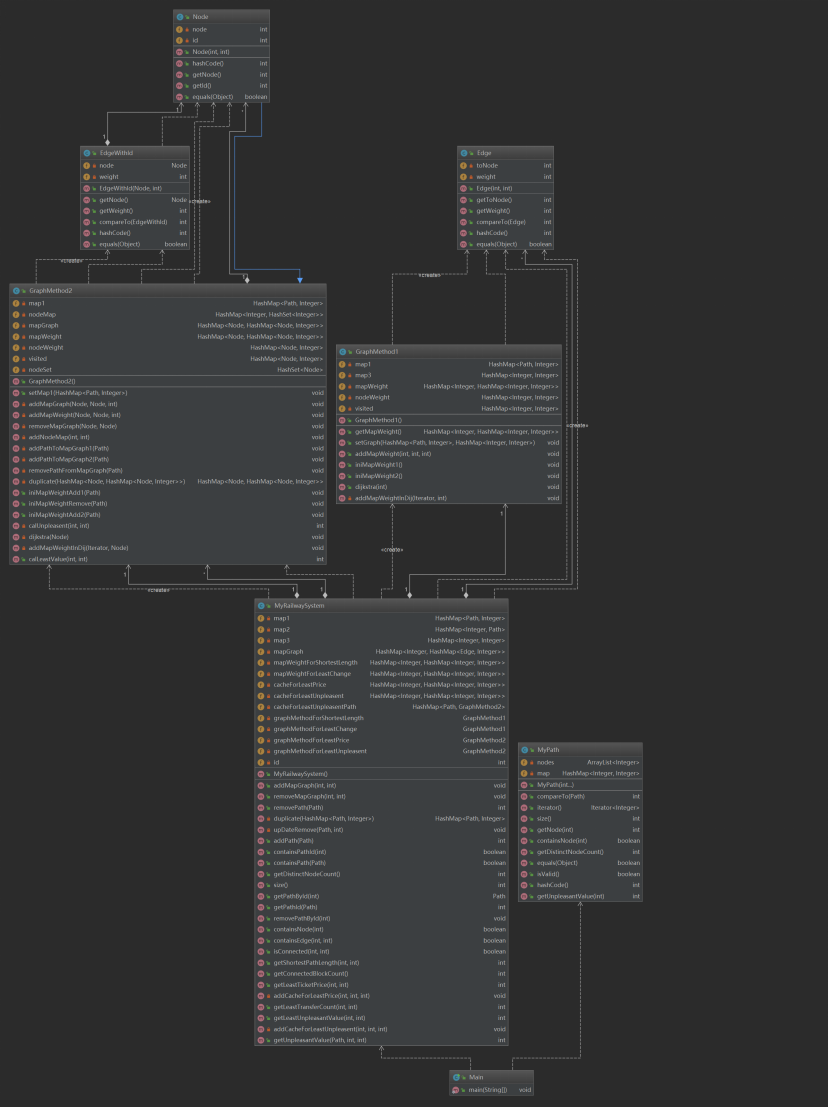Image resolution: width=829 pixels, height=1107 pixels.
Task: Click the method icon beside getId() in Node
Action: click(180, 85)
